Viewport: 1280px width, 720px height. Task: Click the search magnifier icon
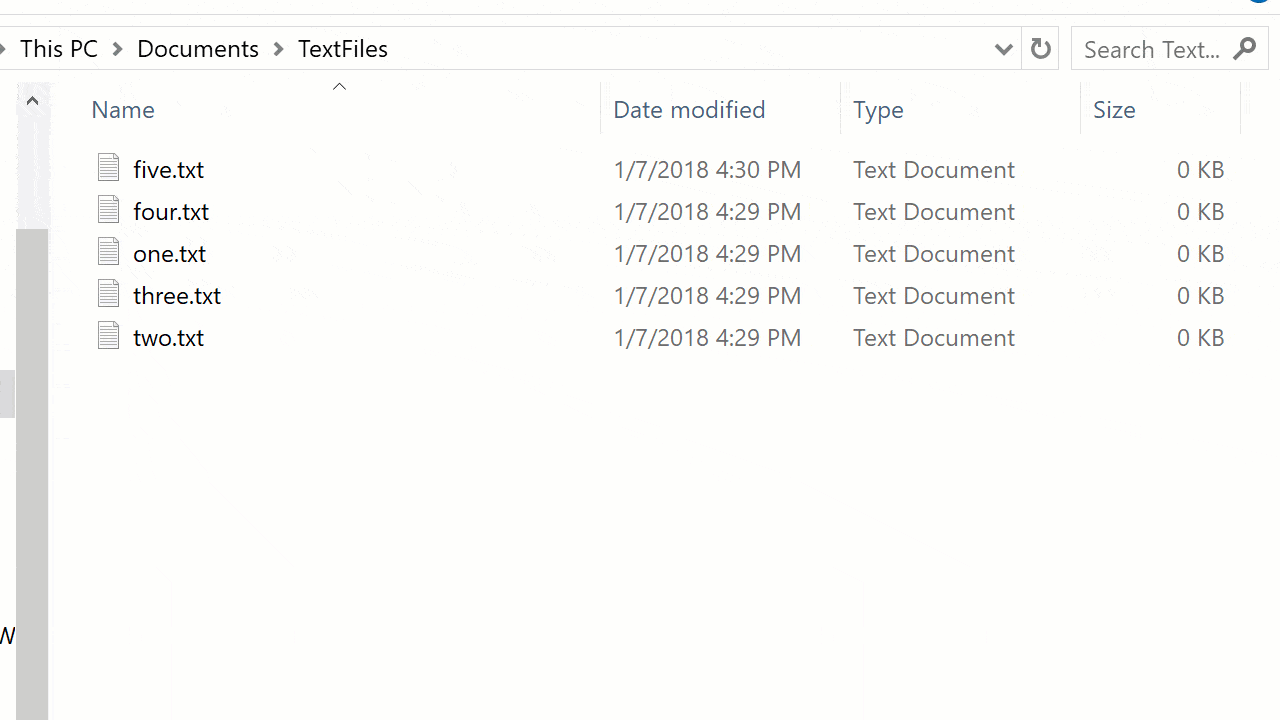click(x=1245, y=49)
